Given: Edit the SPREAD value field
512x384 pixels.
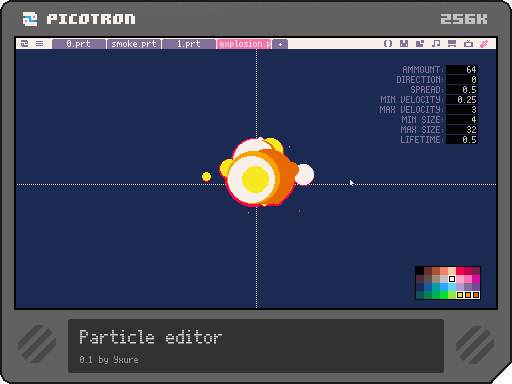Looking at the screenshot, I should pyautogui.click(x=462, y=89).
